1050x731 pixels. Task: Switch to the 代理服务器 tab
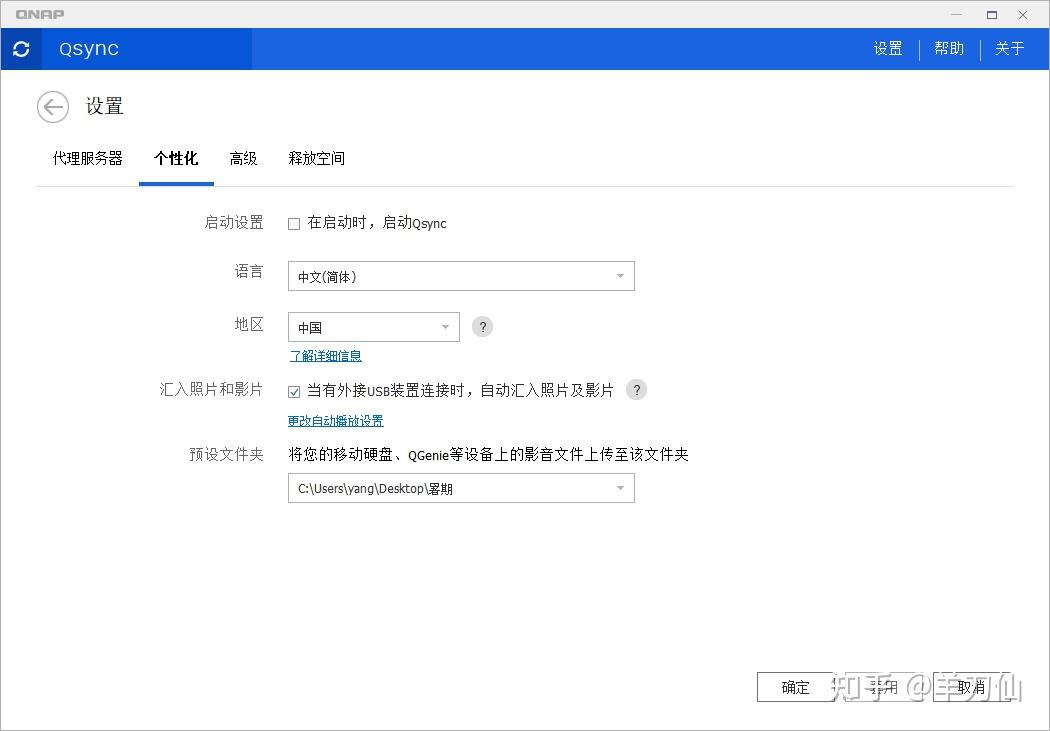pyautogui.click(x=87, y=158)
